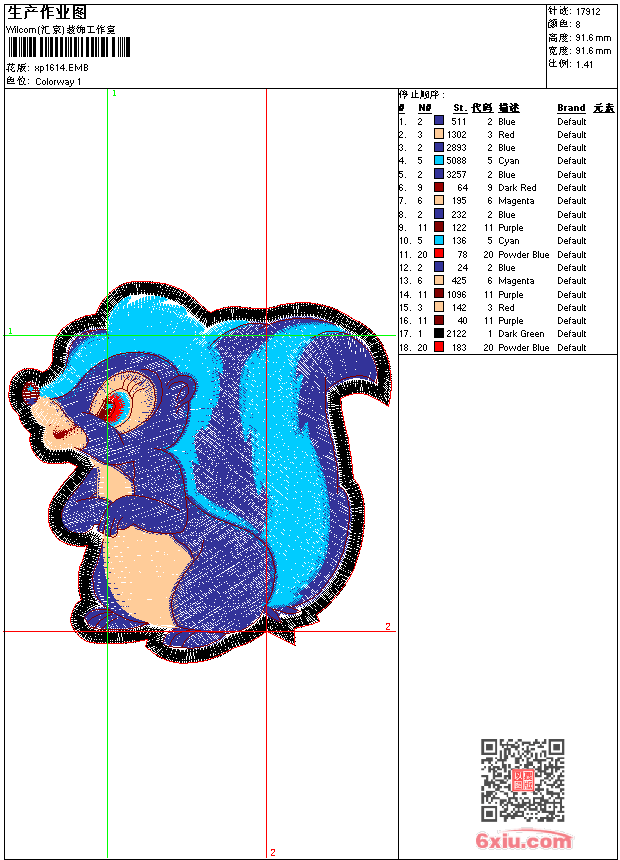This screenshot has height=860, width=620.
Task: Click the stitch count value 5088
Action: [x=456, y=161]
